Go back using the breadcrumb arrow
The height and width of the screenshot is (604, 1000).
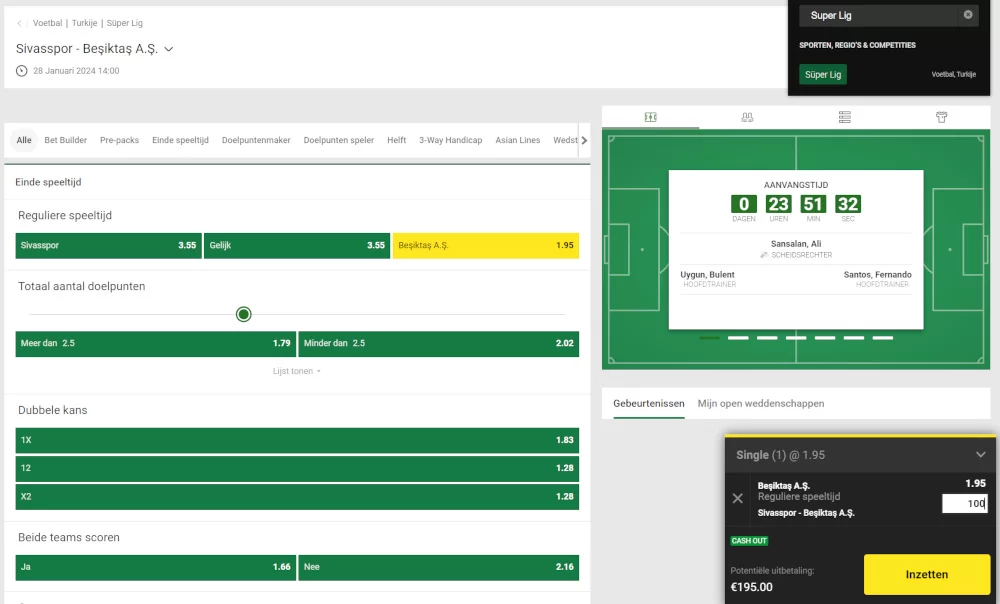(19, 23)
